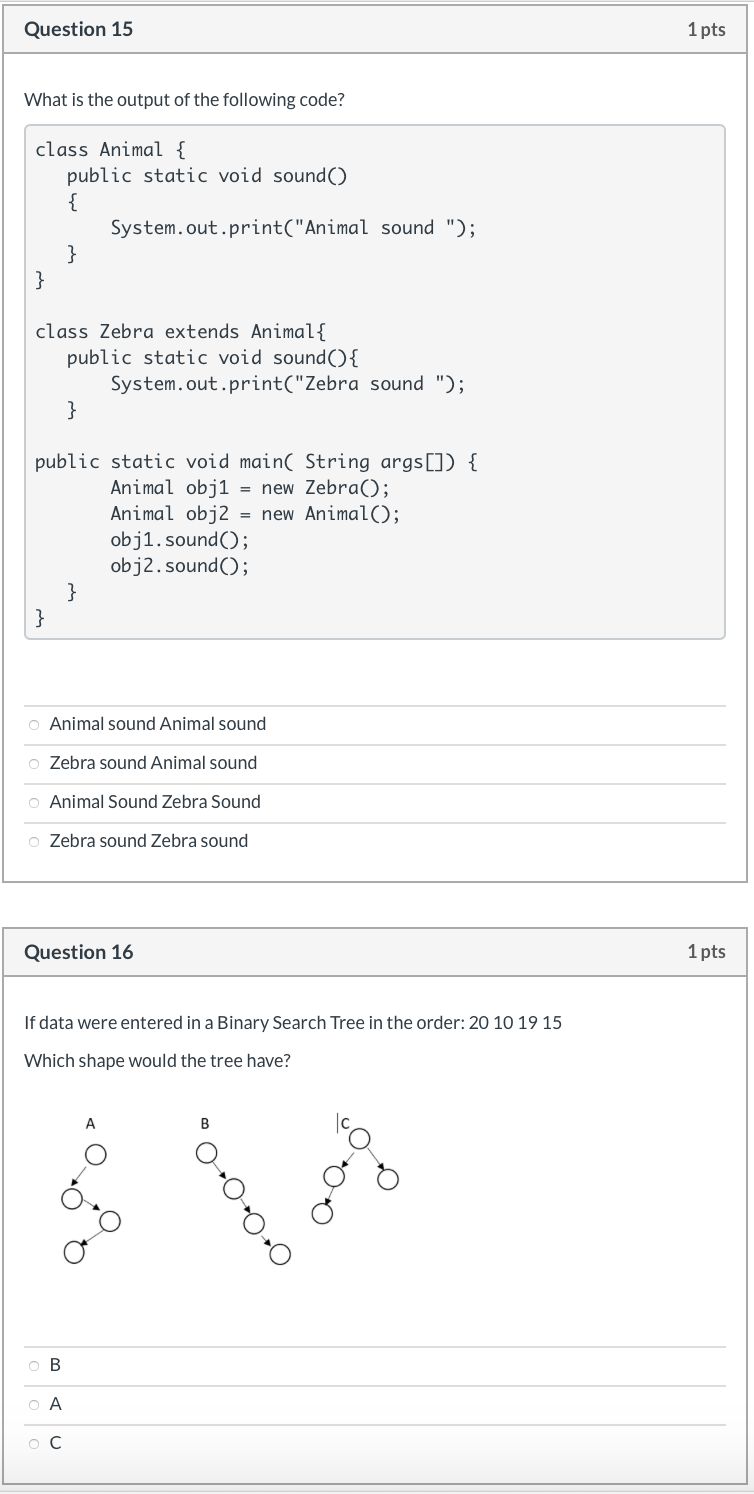This screenshot has width=754, height=1494.
Task: Select radio button B in Question 16
Action: (34, 1365)
